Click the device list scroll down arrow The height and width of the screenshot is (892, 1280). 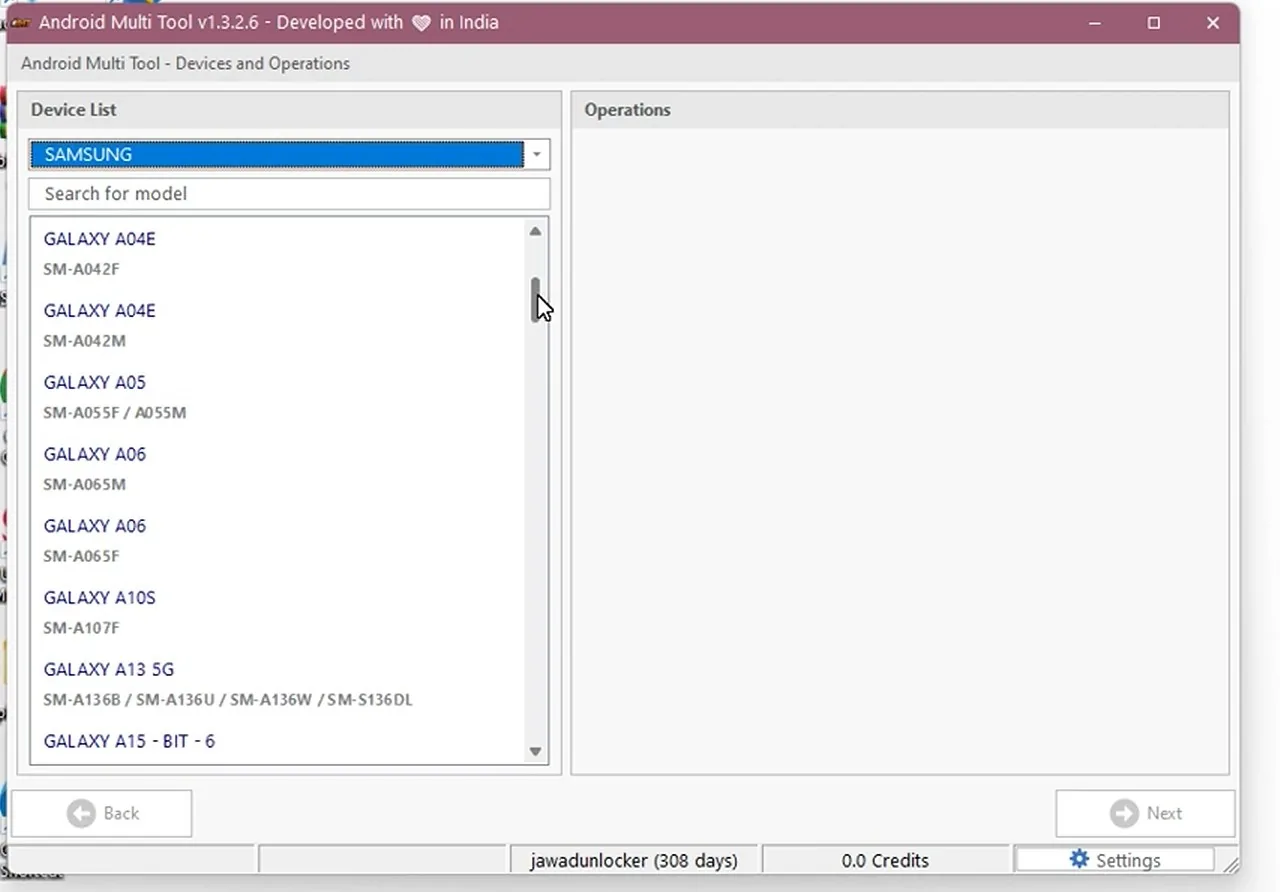pos(536,751)
